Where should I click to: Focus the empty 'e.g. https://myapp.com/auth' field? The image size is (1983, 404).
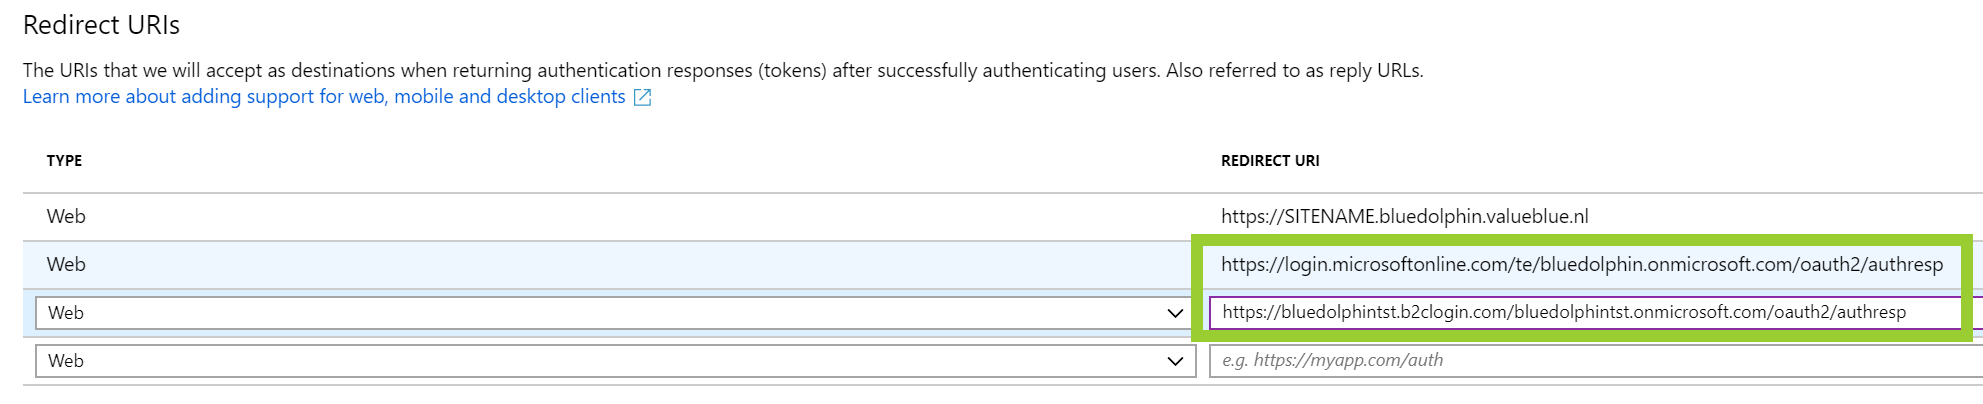[1596, 360]
